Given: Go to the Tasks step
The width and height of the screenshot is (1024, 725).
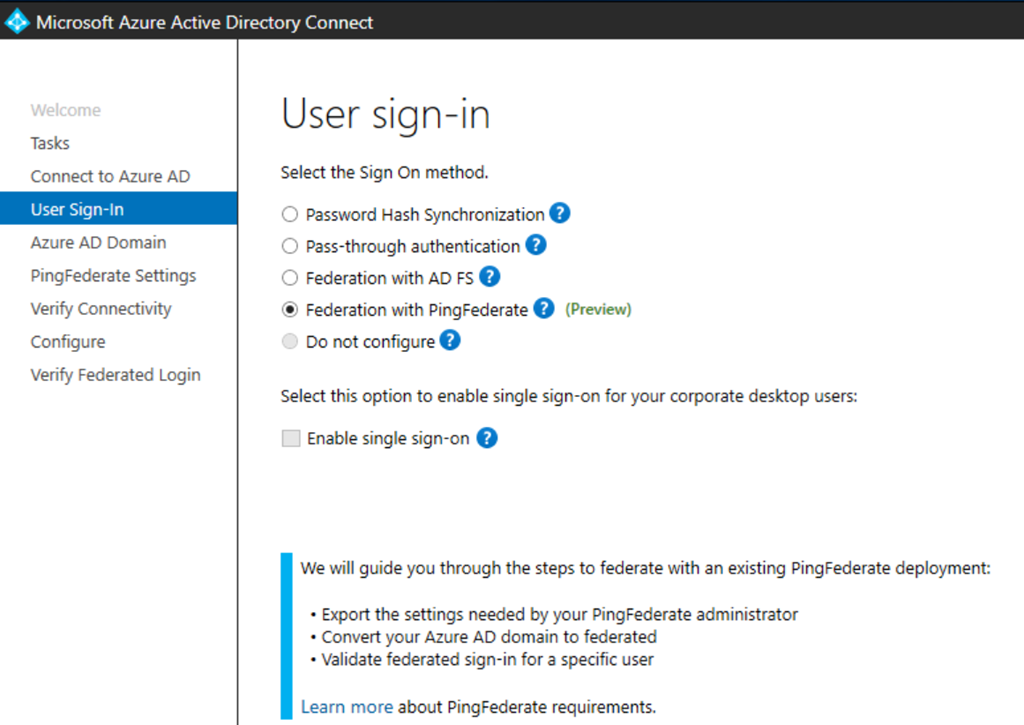Looking at the screenshot, I should pyautogui.click(x=50, y=143).
